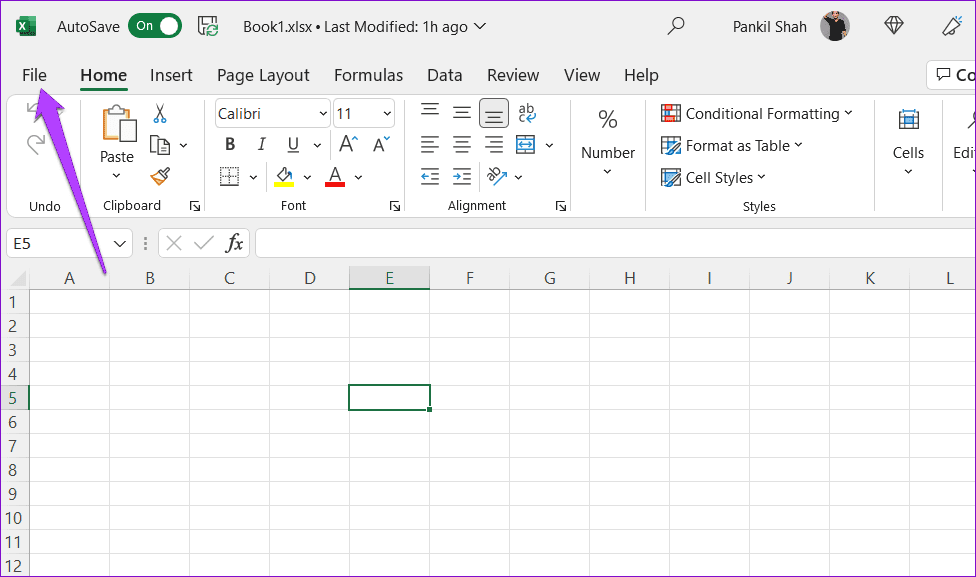Click the Cut scissors icon

coord(160,113)
